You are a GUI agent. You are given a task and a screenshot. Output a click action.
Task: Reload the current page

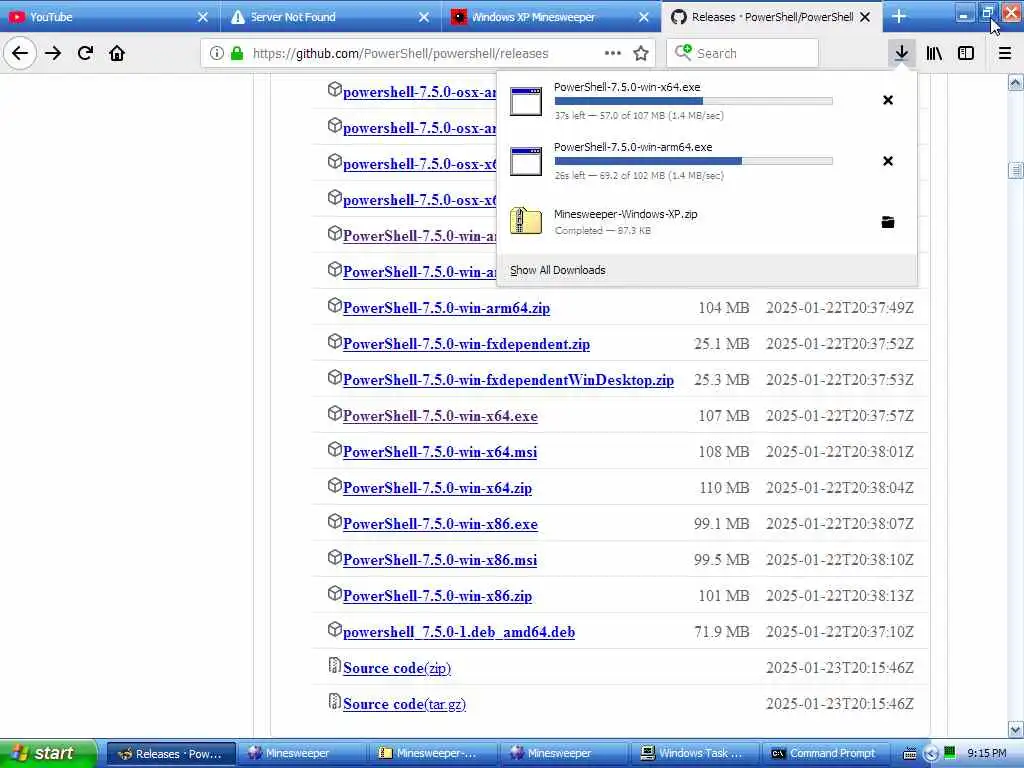pyautogui.click(x=85, y=53)
